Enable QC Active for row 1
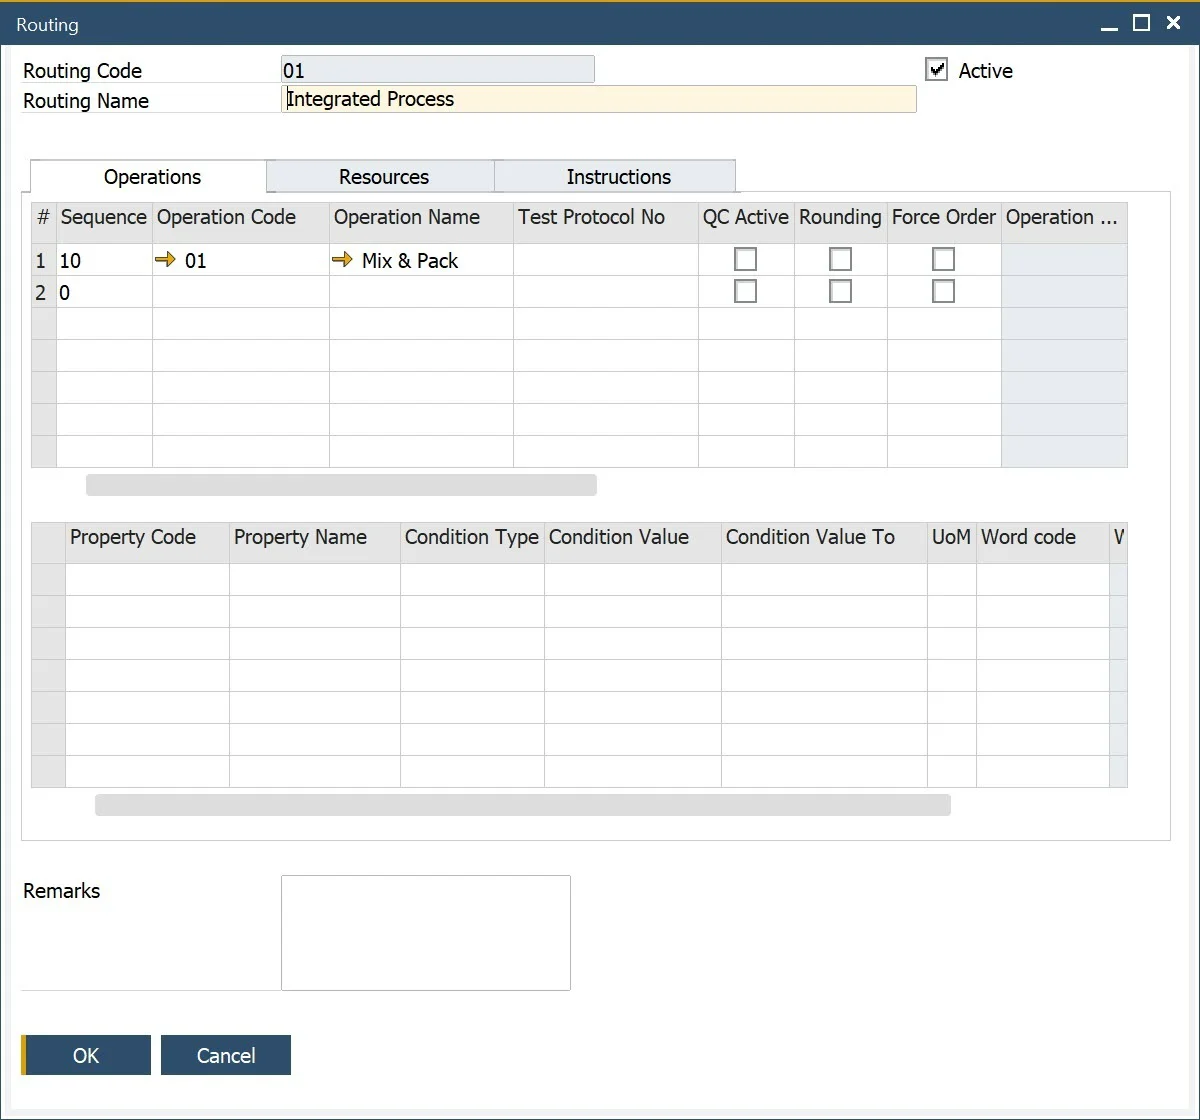This screenshot has height=1120, width=1200. pos(745,260)
